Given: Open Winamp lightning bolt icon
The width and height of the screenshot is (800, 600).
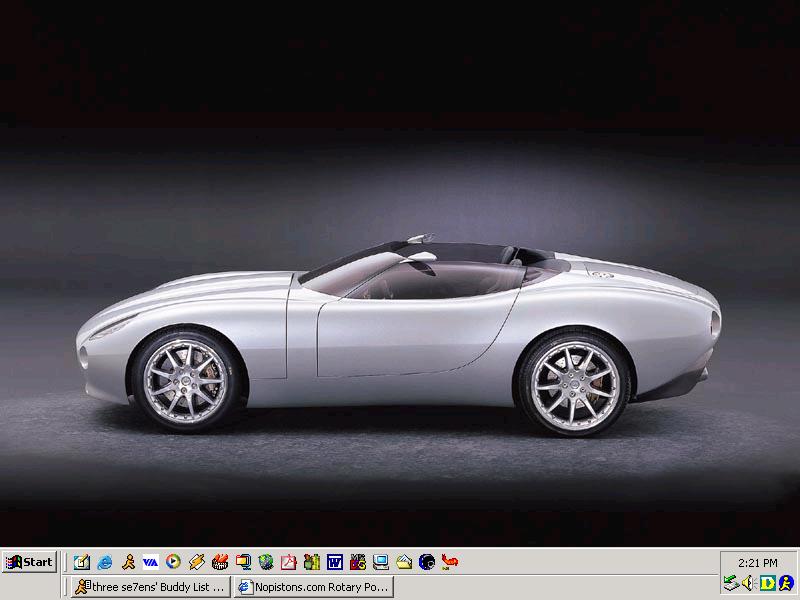Looking at the screenshot, I should (x=197, y=562).
